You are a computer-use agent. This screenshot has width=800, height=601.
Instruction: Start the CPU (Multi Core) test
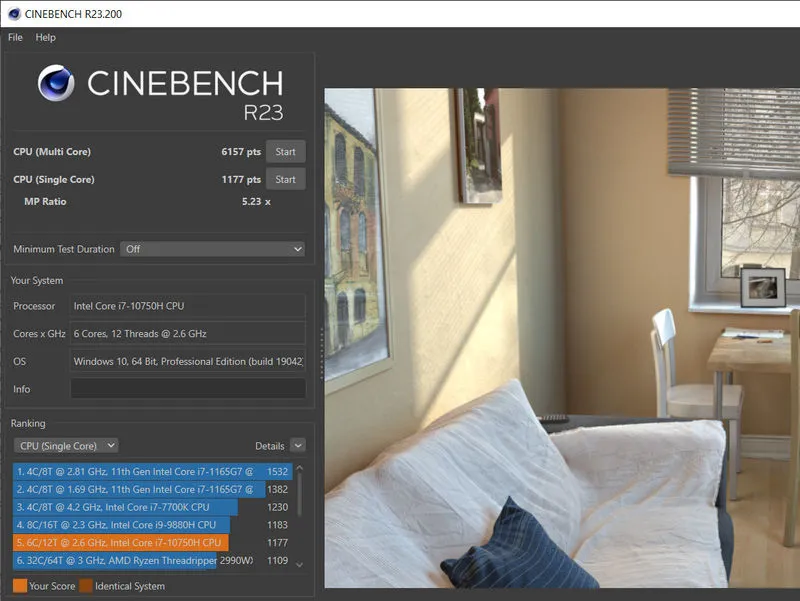pos(285,152)
